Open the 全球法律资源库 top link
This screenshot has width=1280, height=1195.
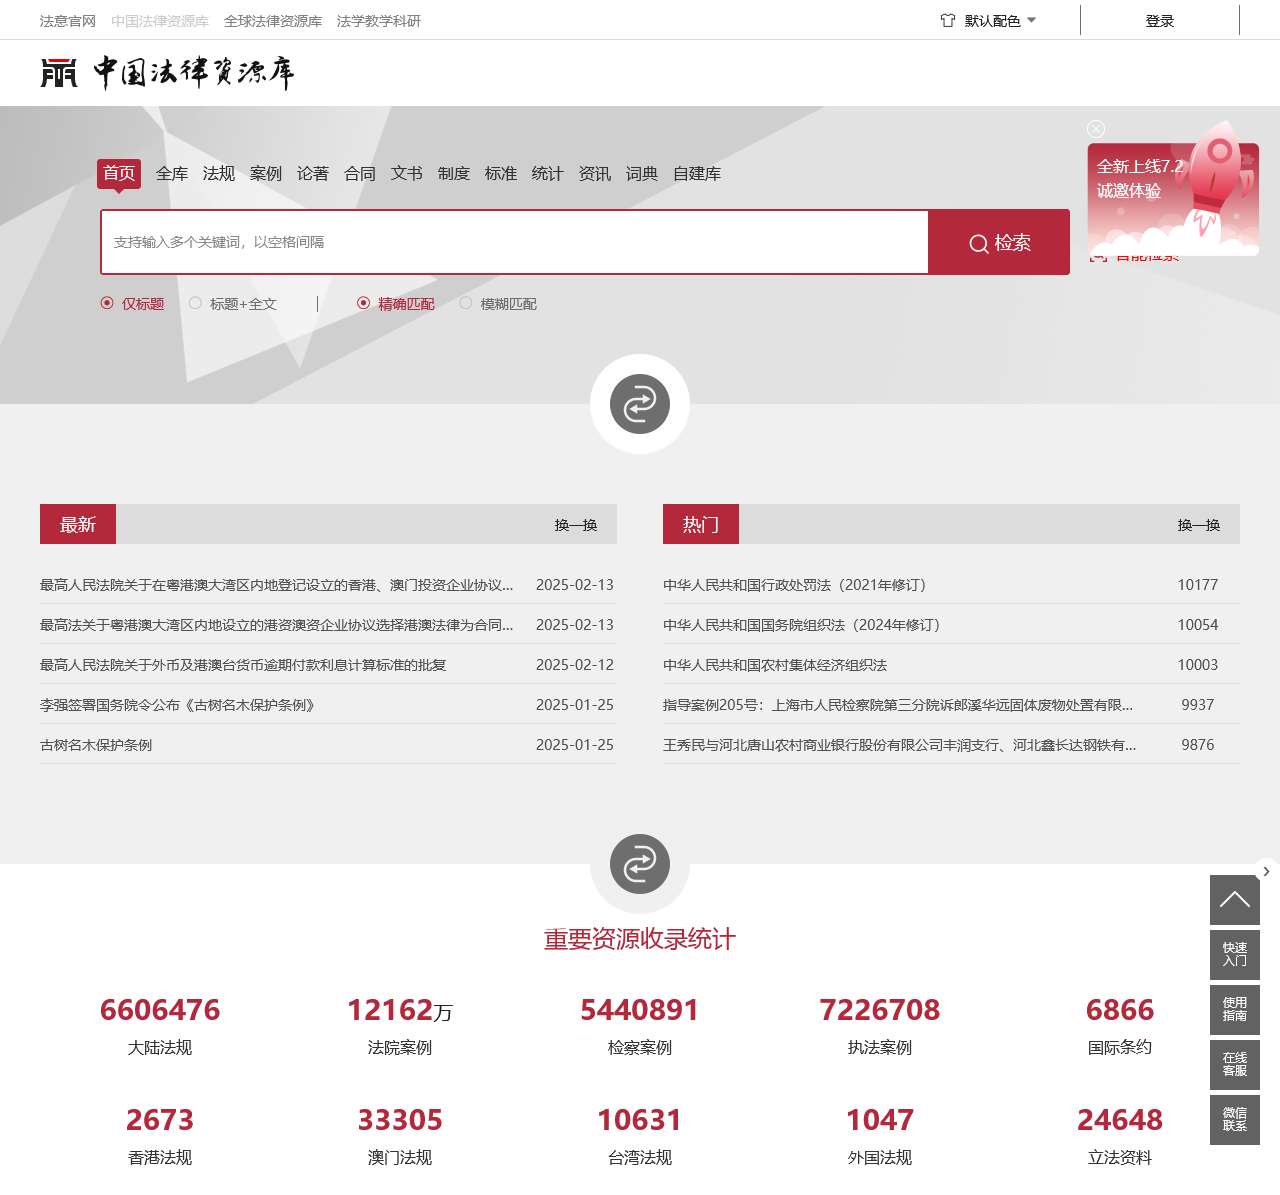point(273,20)
